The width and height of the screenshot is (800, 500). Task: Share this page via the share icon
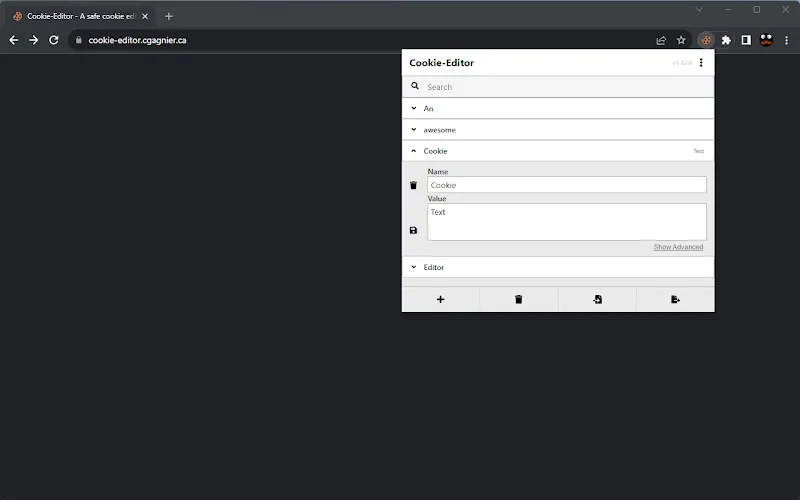tap(661, 40)
